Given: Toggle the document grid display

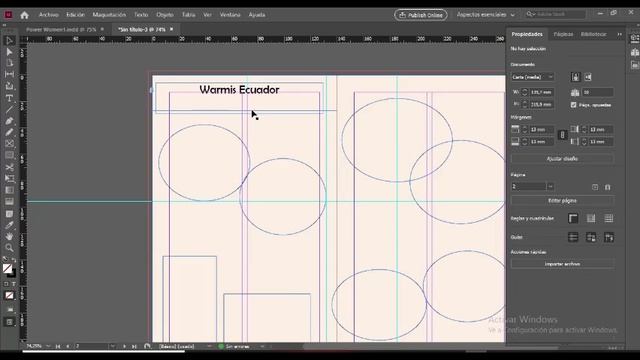Looking at the screenshot, I should point(609,218).
